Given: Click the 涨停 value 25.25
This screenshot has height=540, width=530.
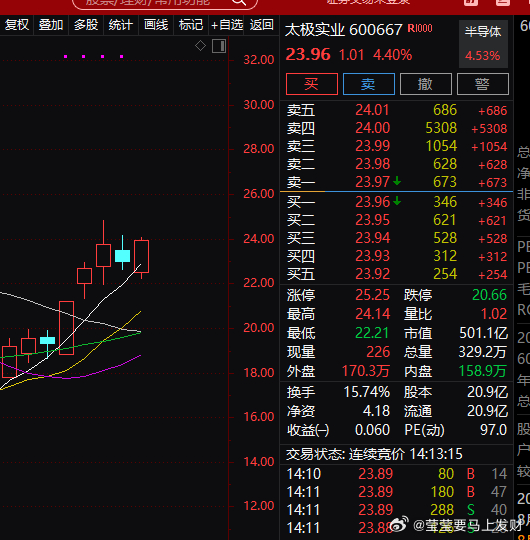Looking at the screenshot, I should 372,295.
